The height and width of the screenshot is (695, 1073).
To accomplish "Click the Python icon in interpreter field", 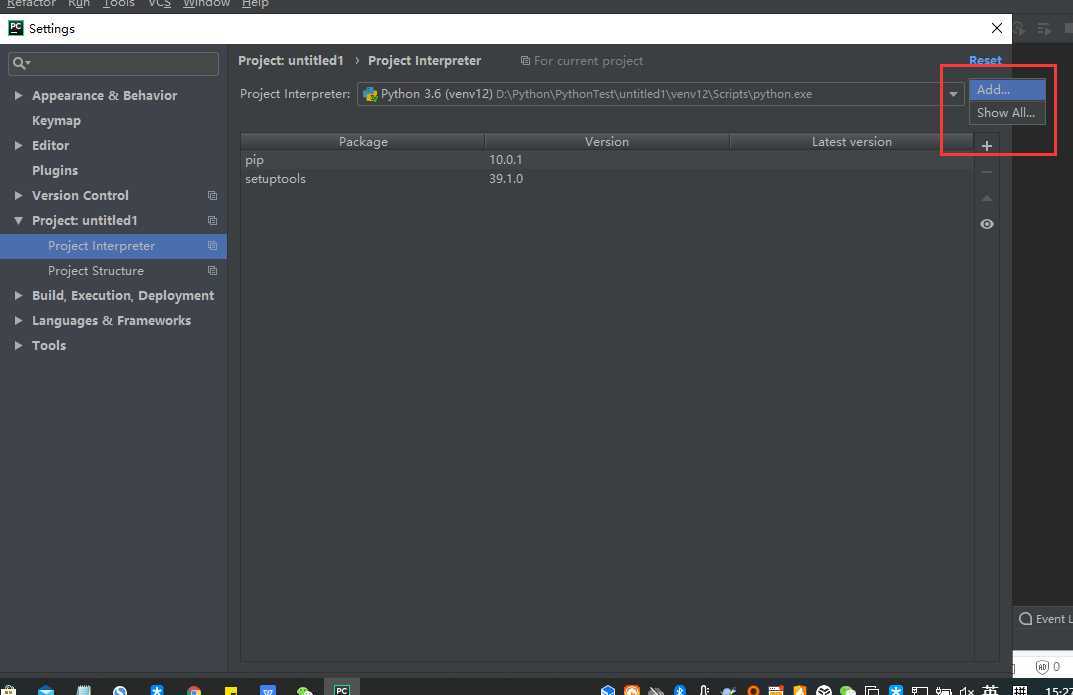I will tap(370, 94).
